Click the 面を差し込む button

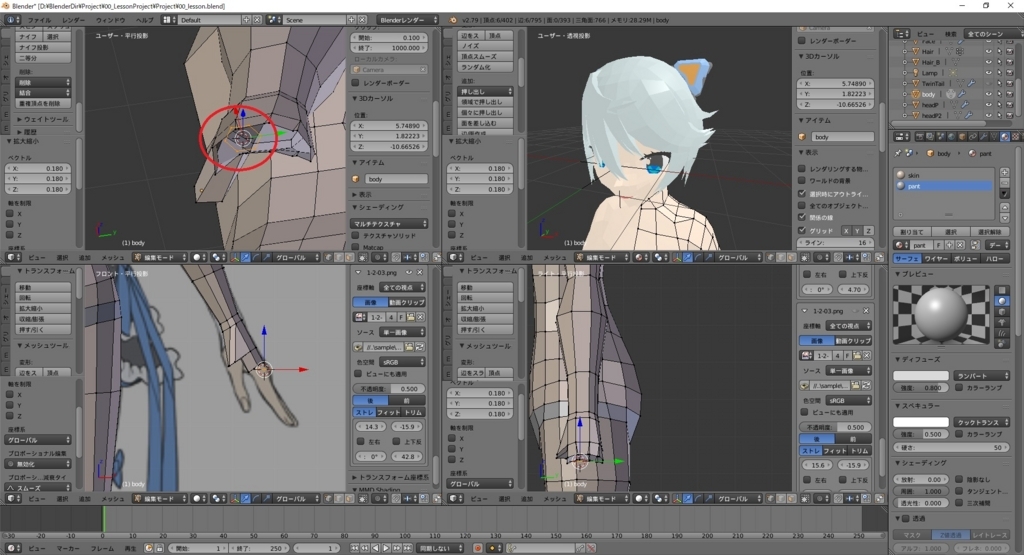coord(485,123)
